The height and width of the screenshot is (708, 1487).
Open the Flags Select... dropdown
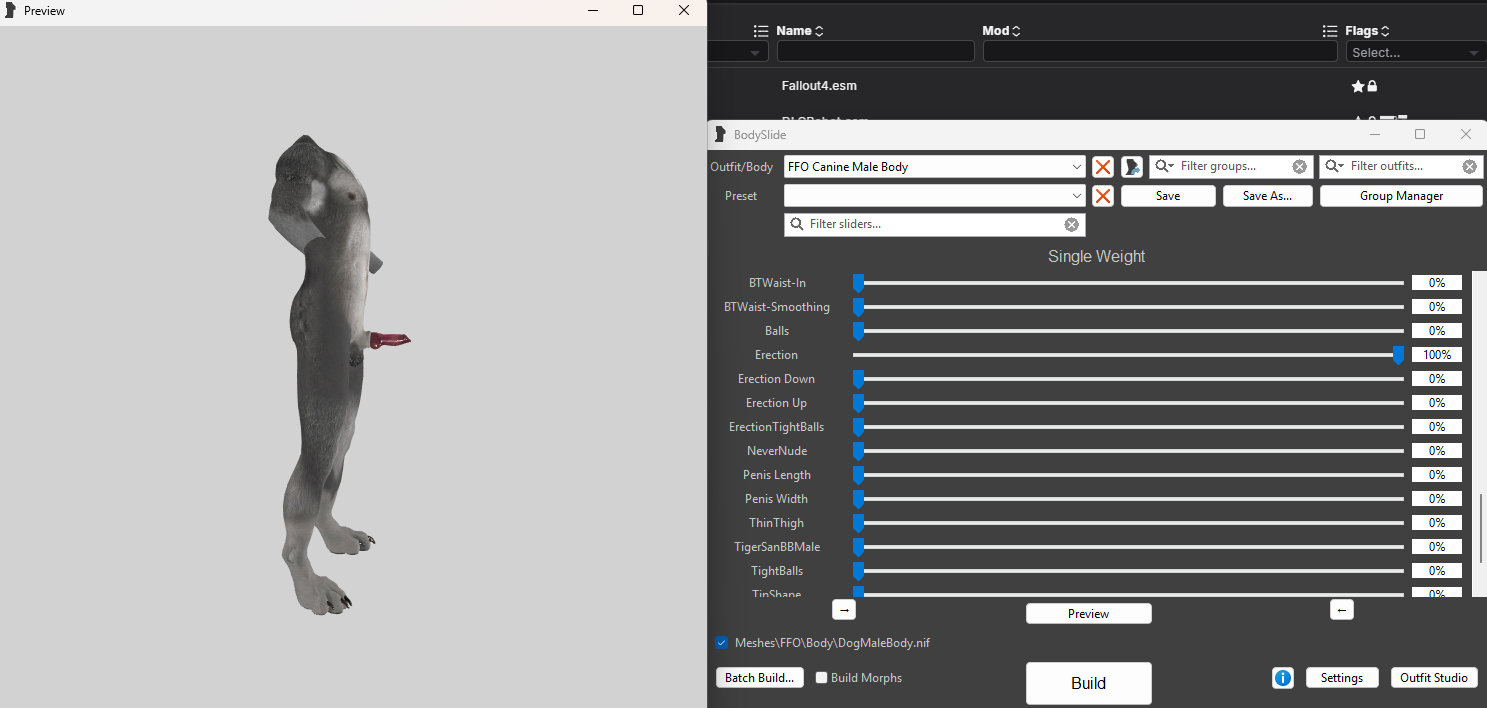click(1414, 51)
